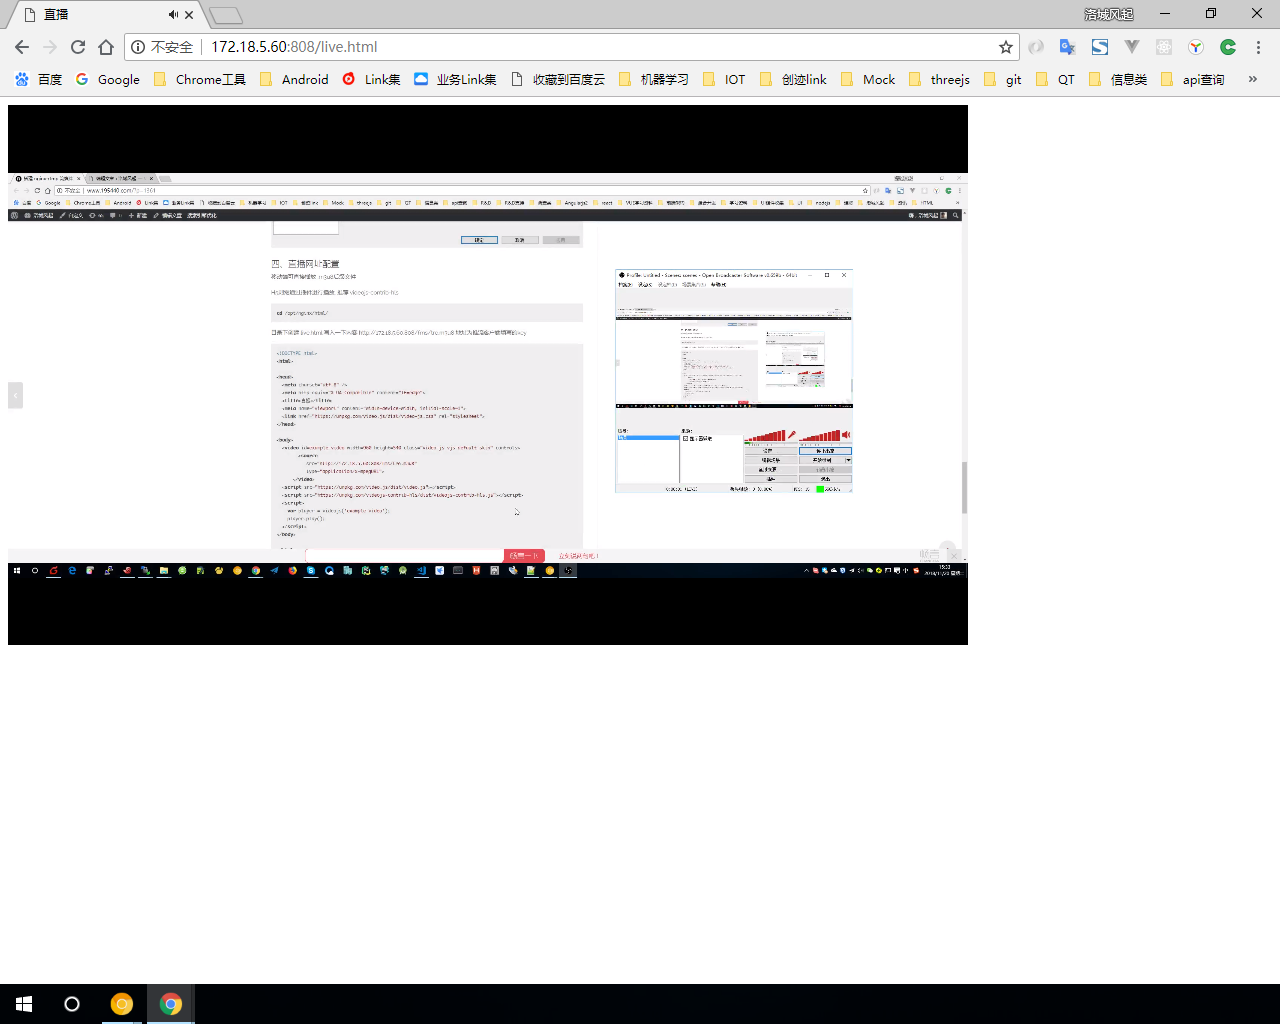Open the QT bookmark folder
This screenshot has height=1024, width=1280.
[1055, 79]
